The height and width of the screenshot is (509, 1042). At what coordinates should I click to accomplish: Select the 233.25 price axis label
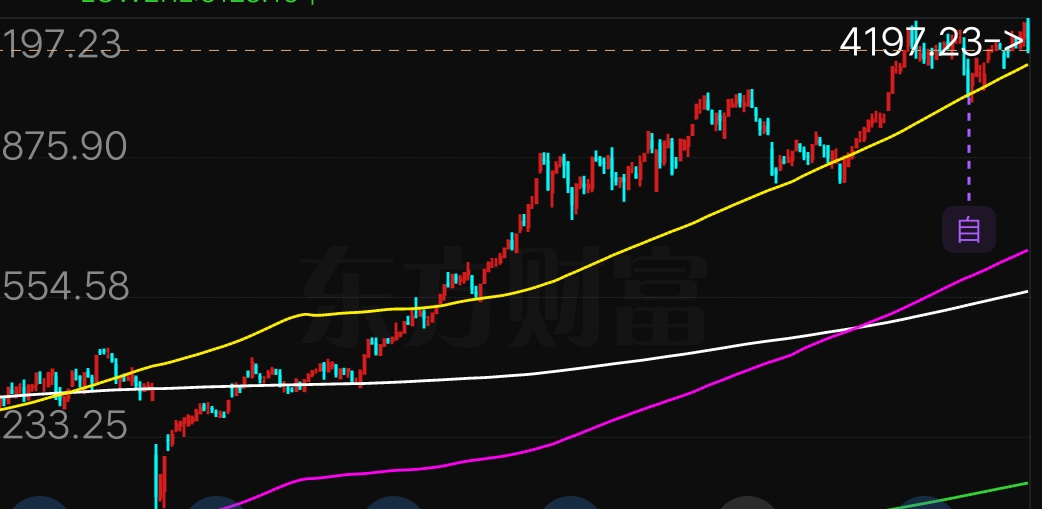click(x=65, y=427)
